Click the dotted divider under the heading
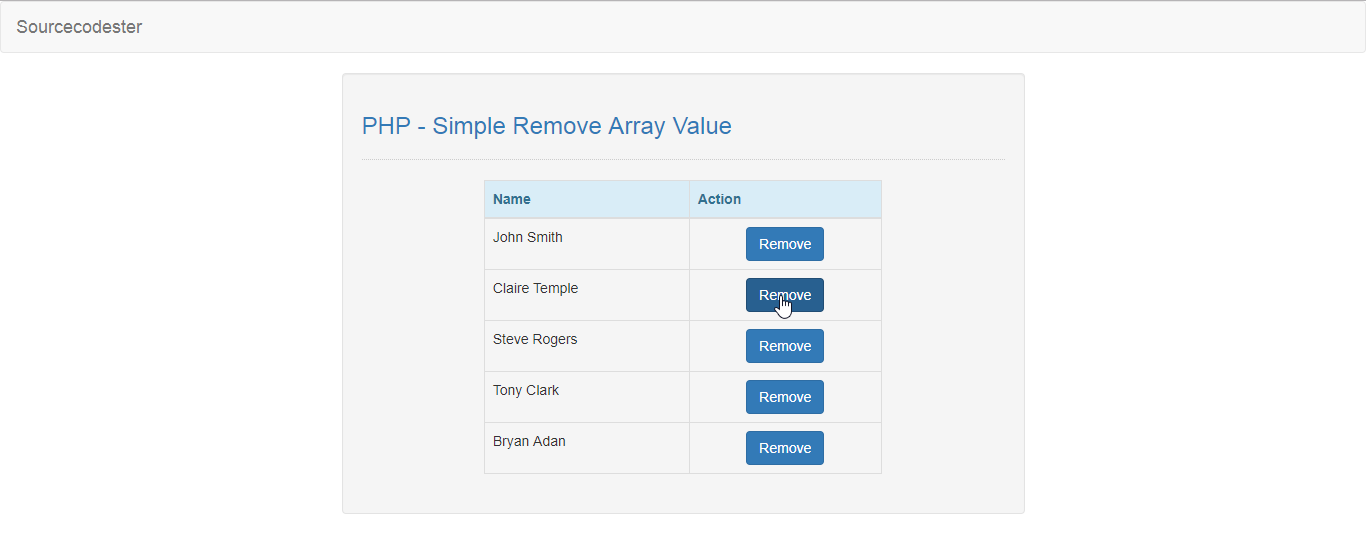Screen dimensions: 1366x560 tap(683, 159)
